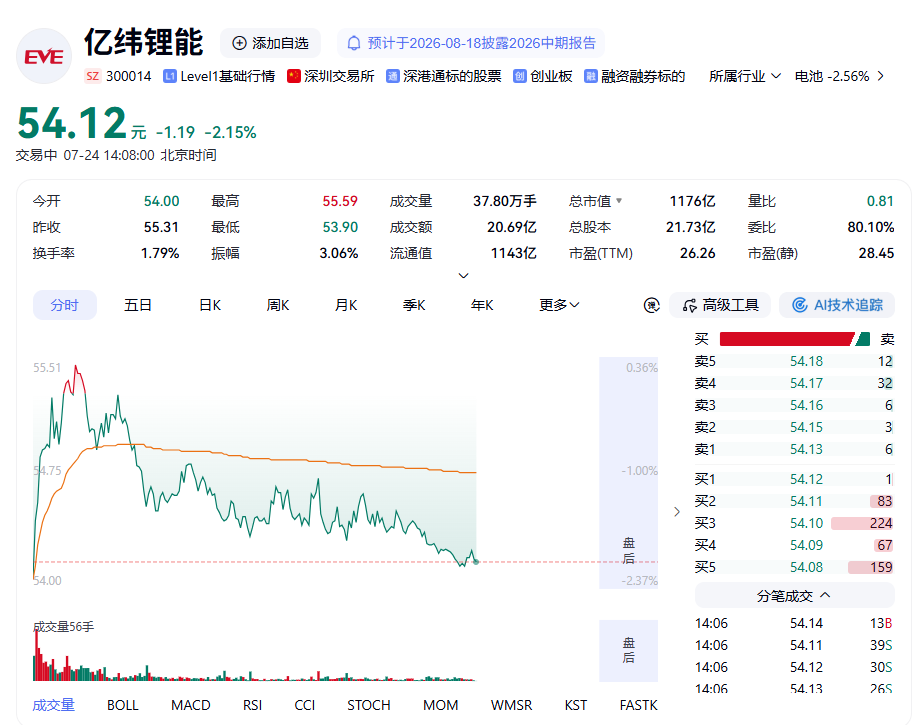Switch to 五日 chart tab
The image size is (913, 725).
click(138, 305)
